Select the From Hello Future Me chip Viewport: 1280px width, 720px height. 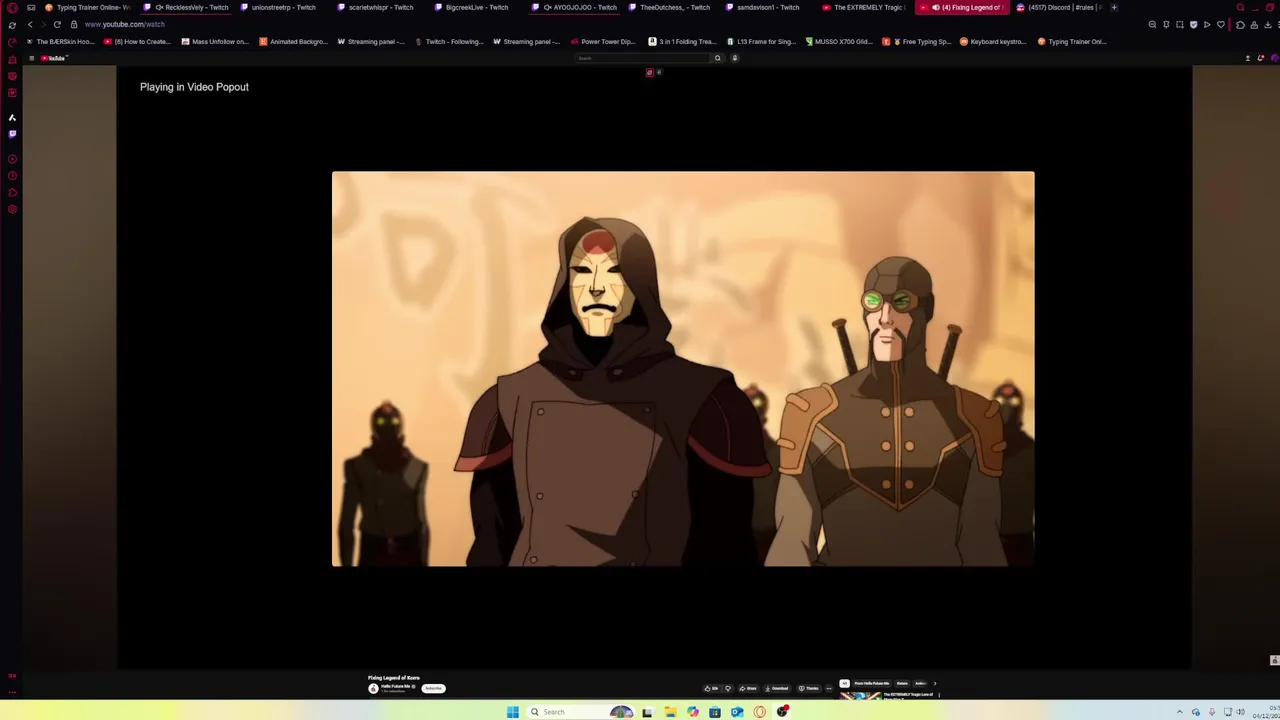[x=872, y=683]
